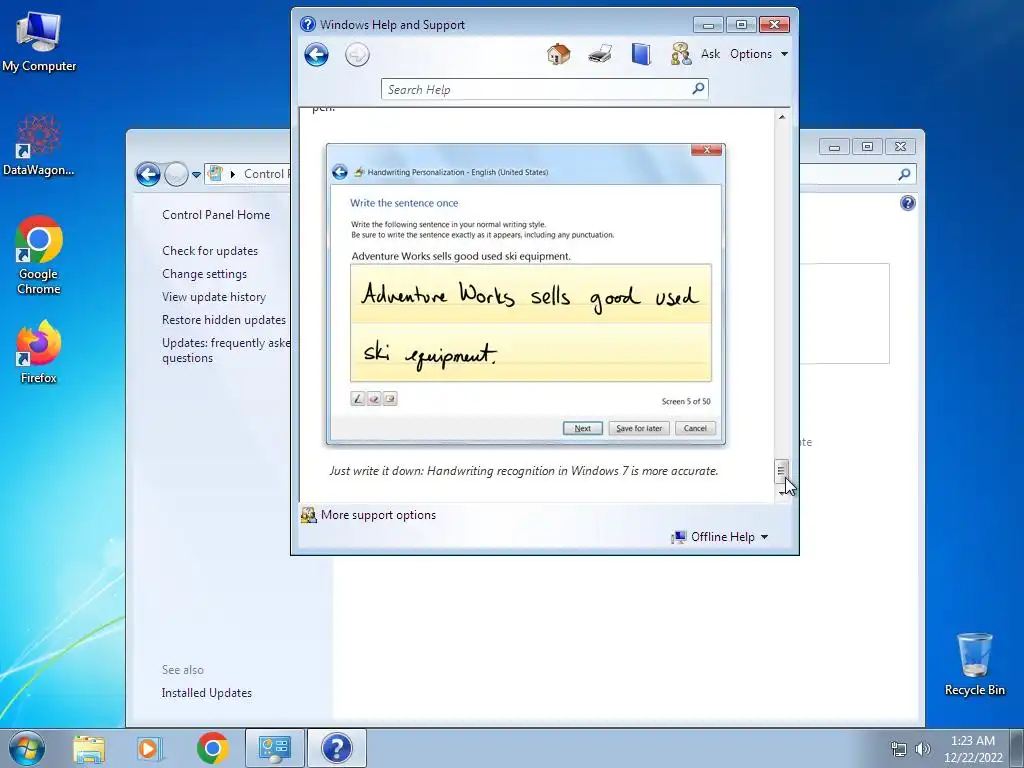The image size is (1024, 768).
Task: Maximize the Windows Help and Support window
Action: click(741, 25)
